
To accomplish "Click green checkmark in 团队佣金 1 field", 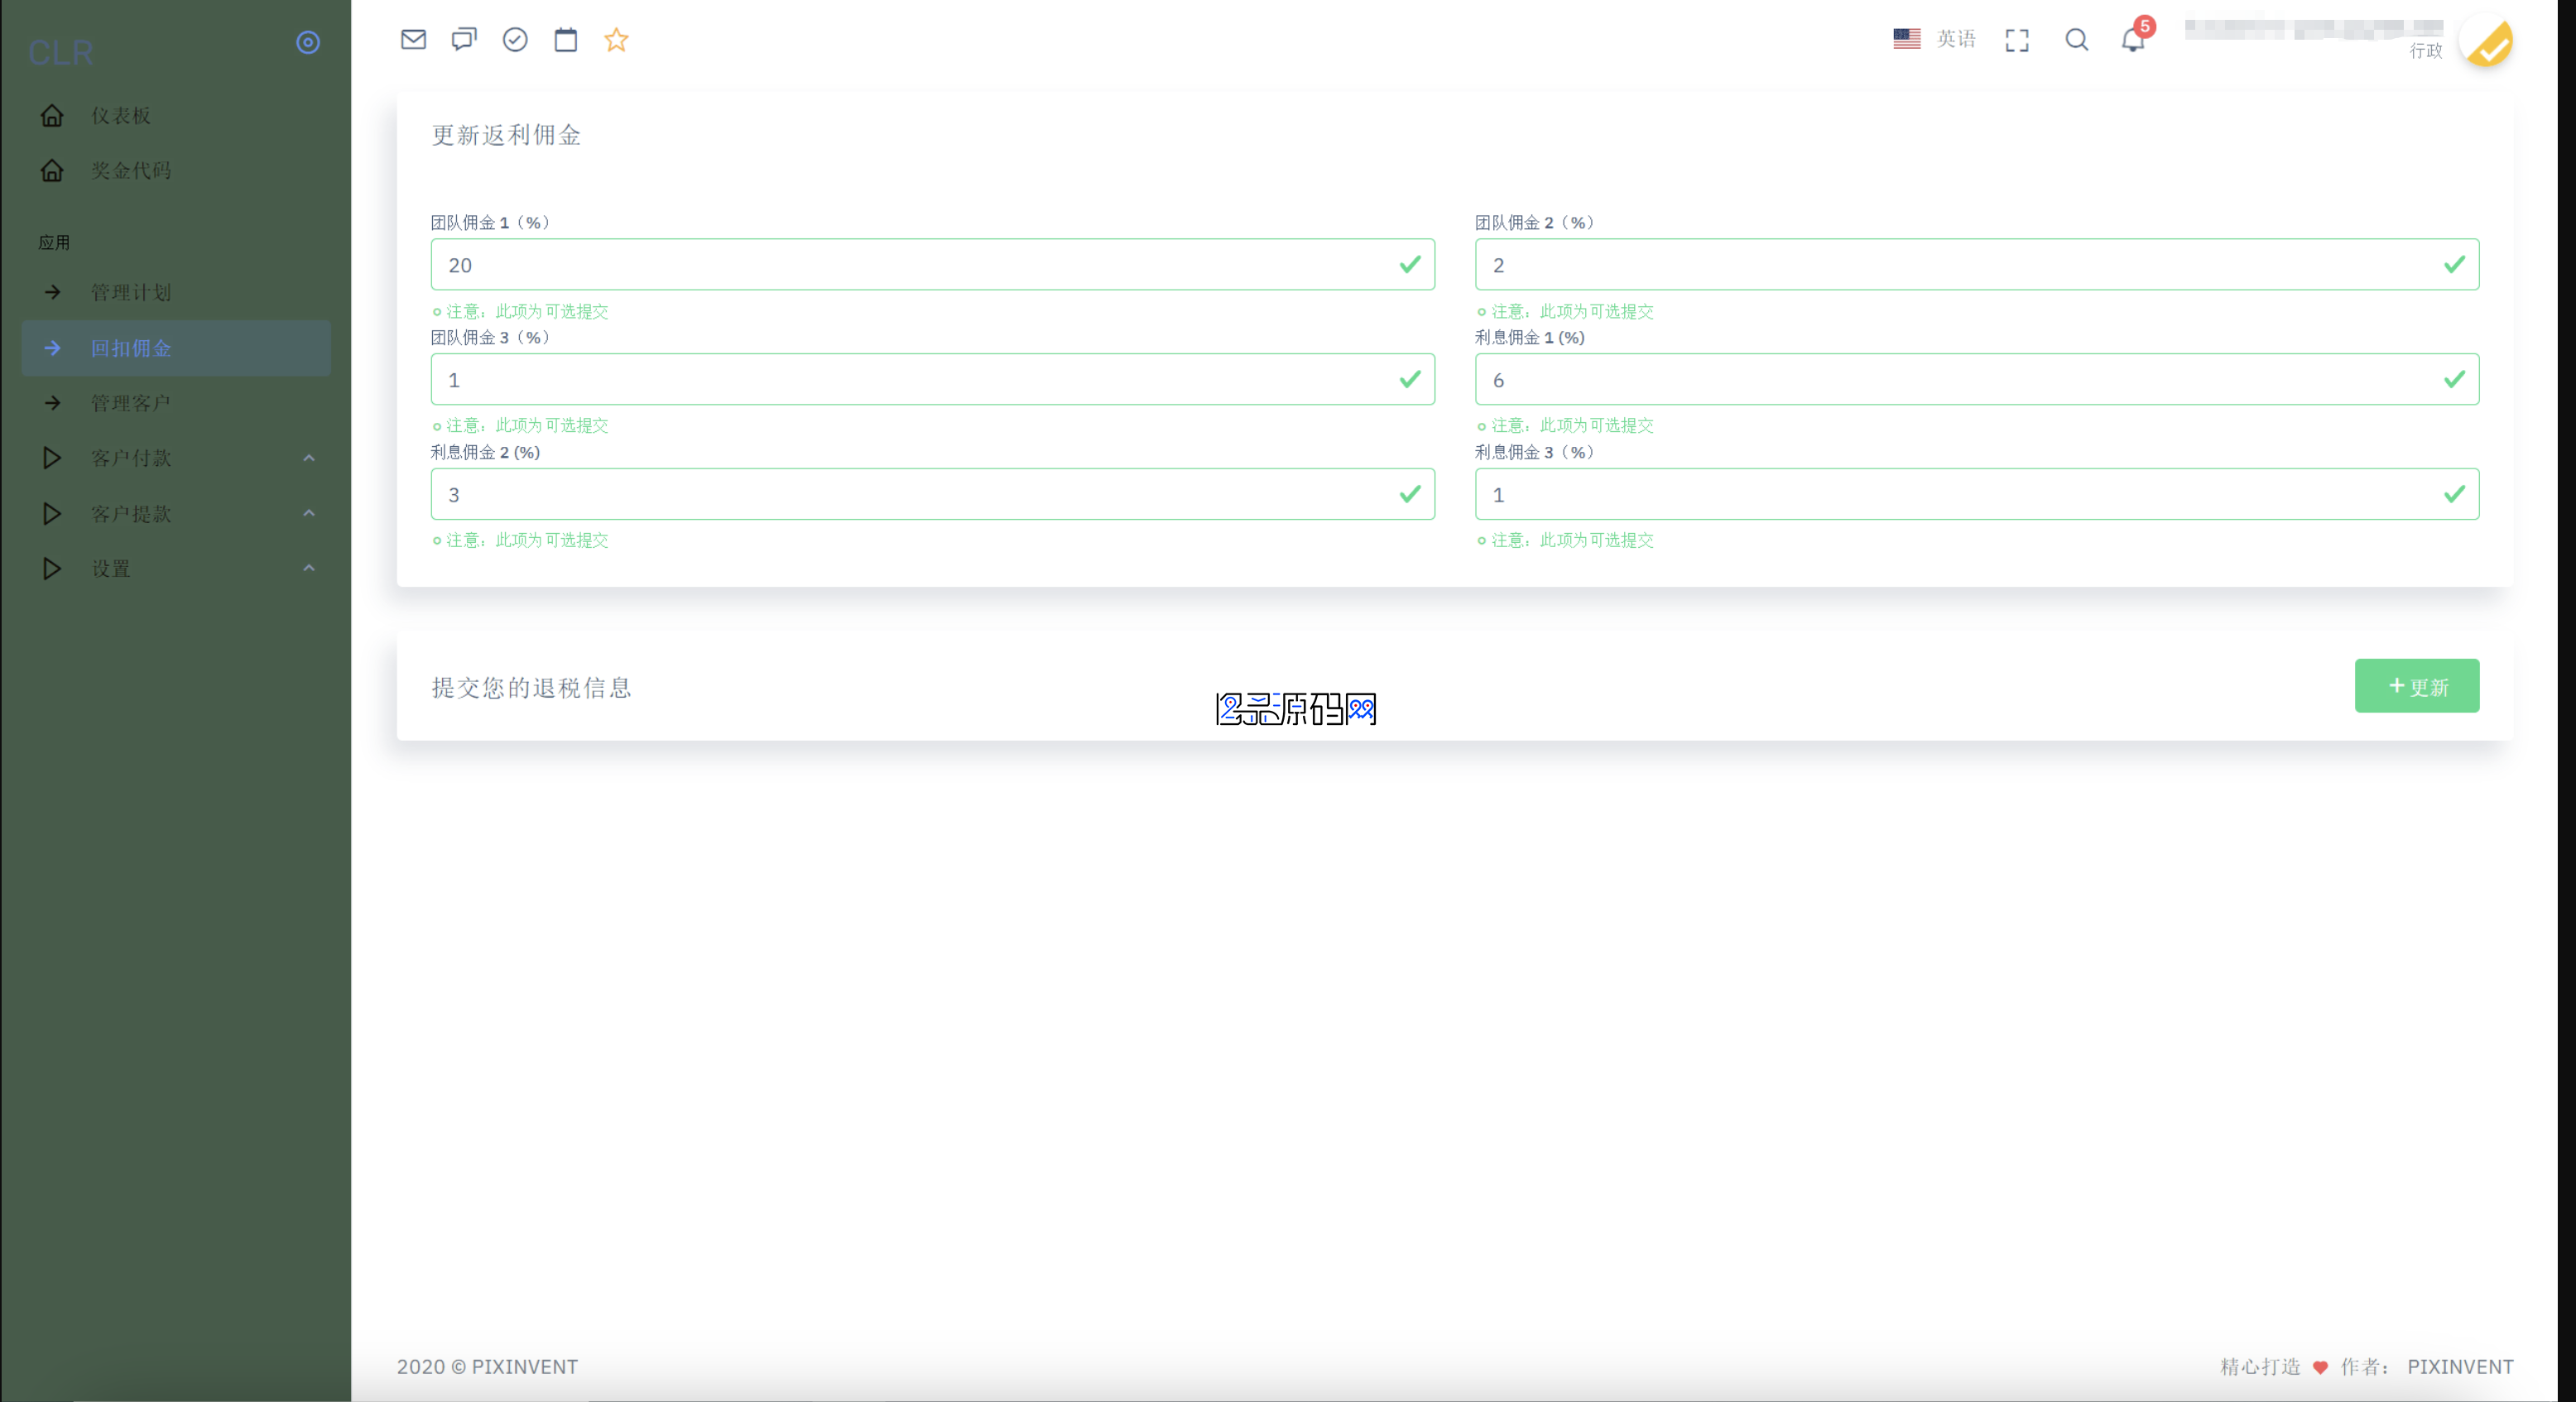I will [1410, 264].
